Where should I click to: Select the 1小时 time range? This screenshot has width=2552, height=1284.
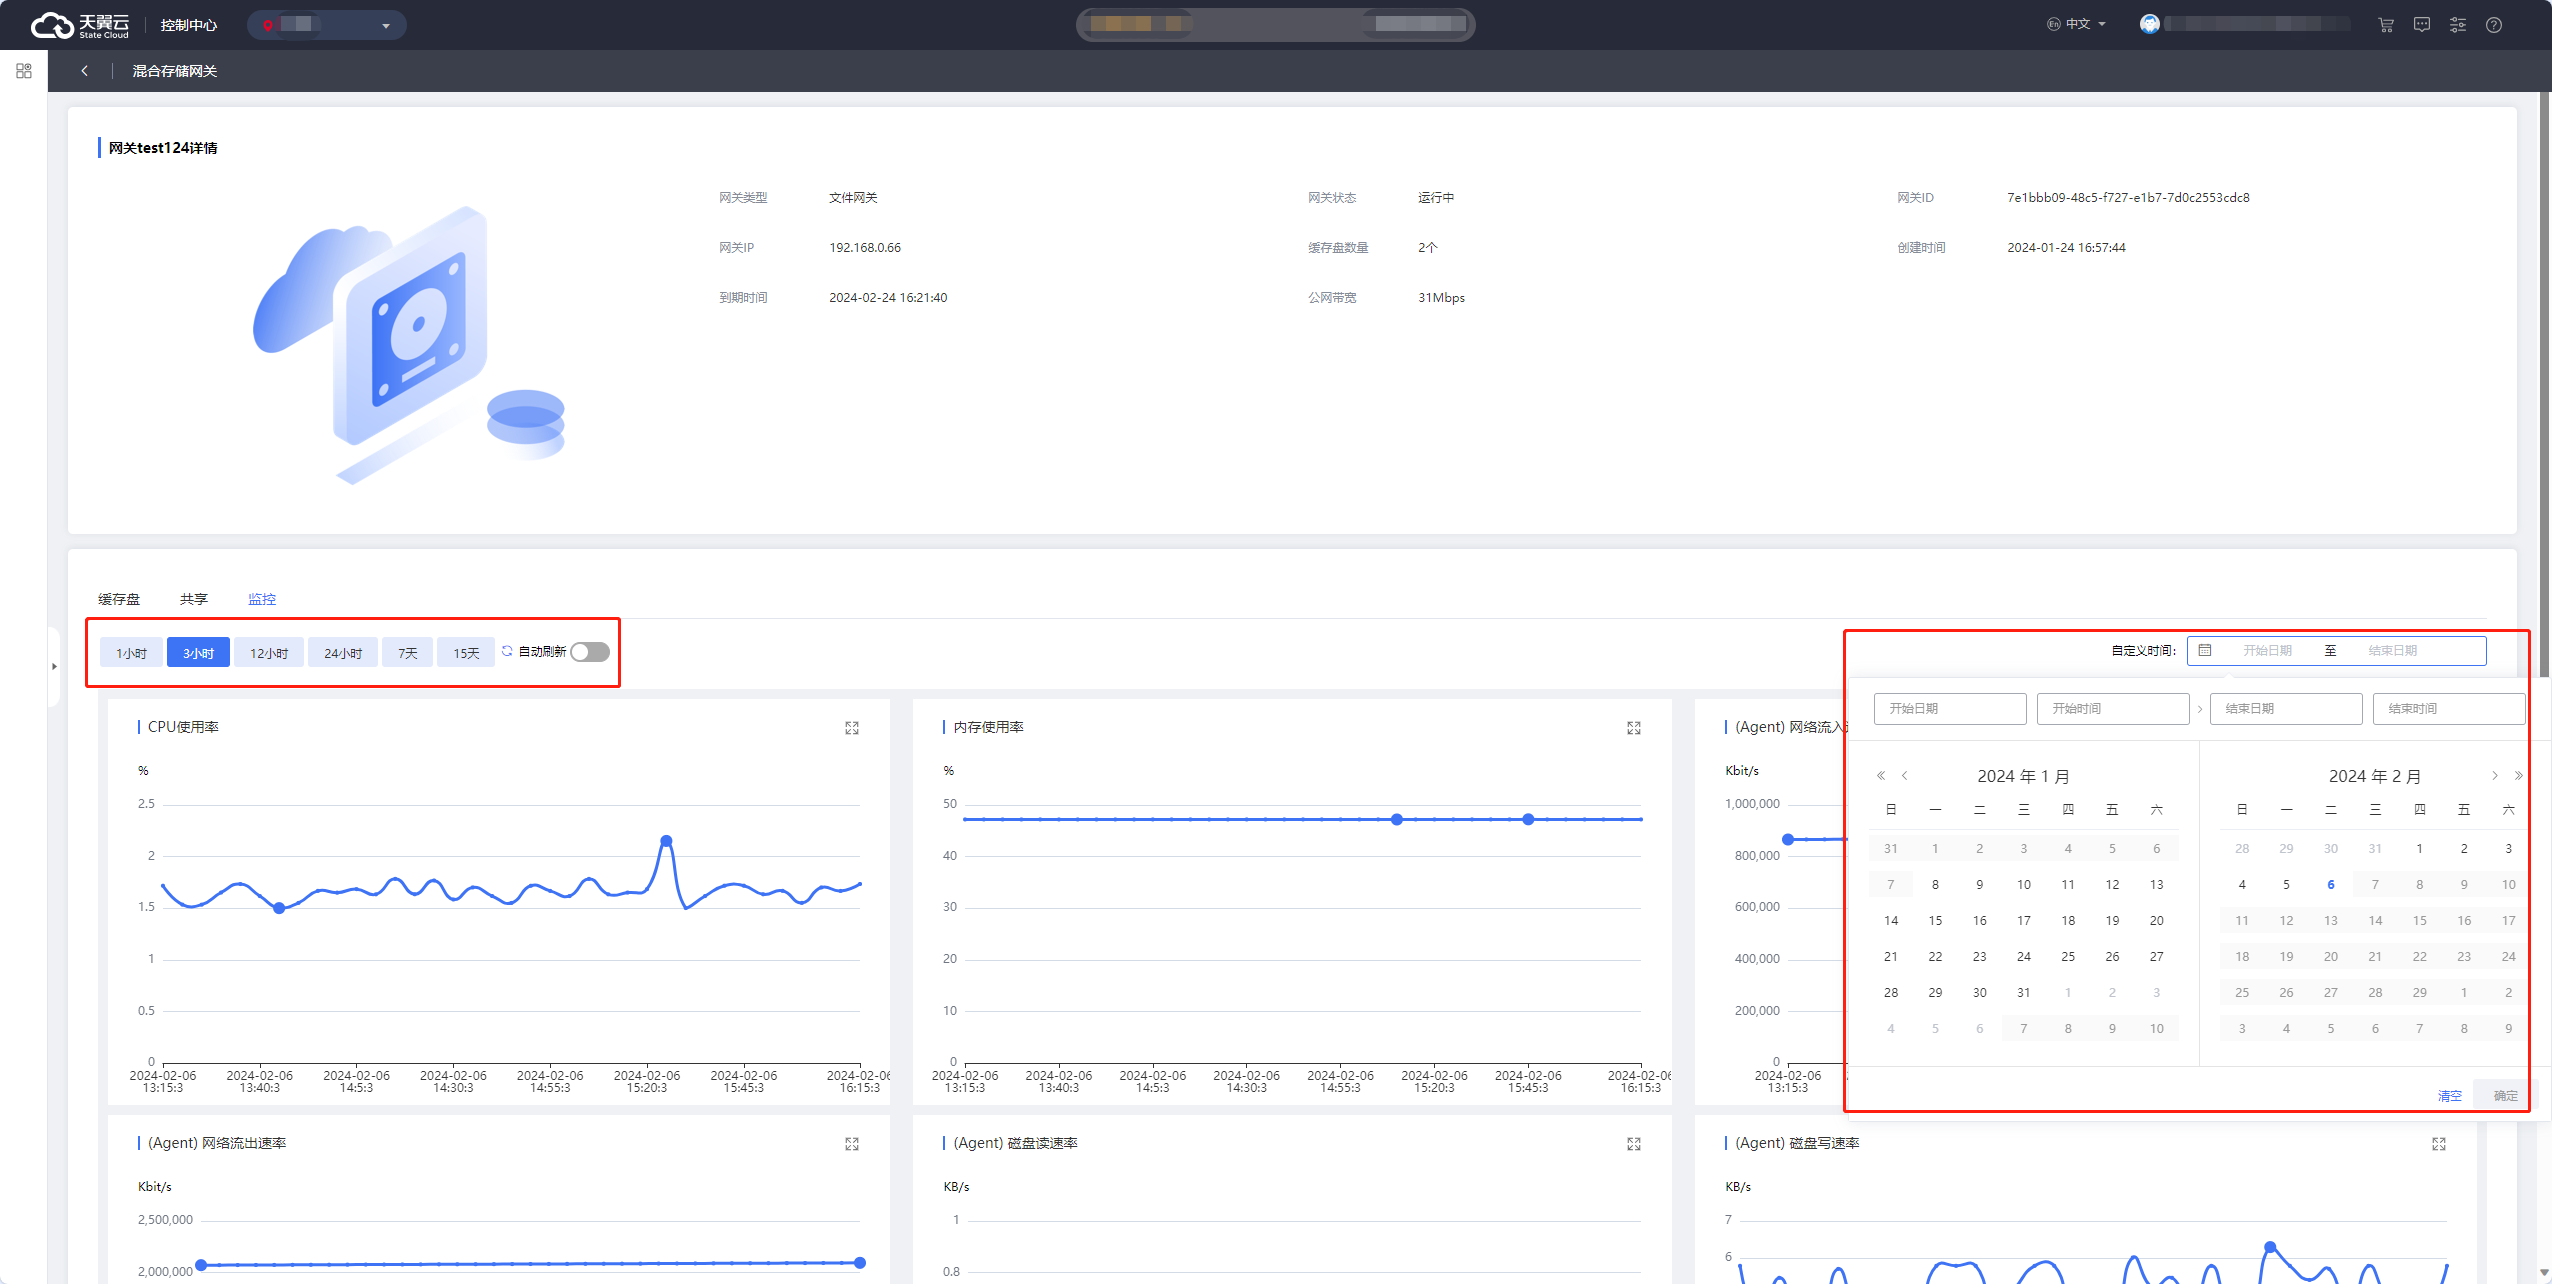click(x=131, y=653)
